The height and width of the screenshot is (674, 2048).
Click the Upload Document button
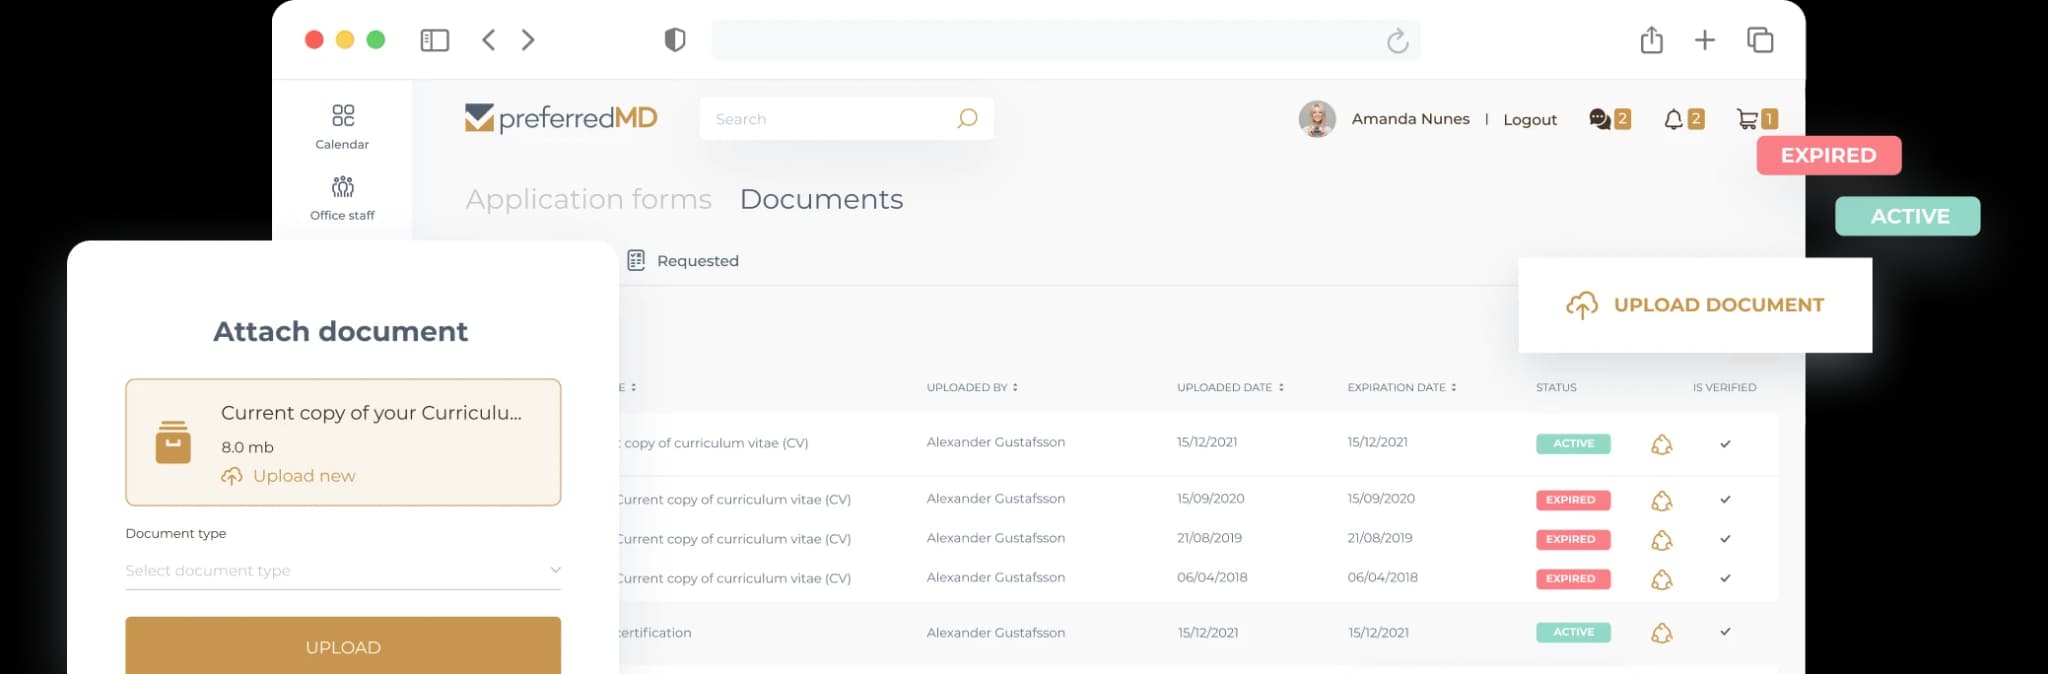[x=1695, y=305]
